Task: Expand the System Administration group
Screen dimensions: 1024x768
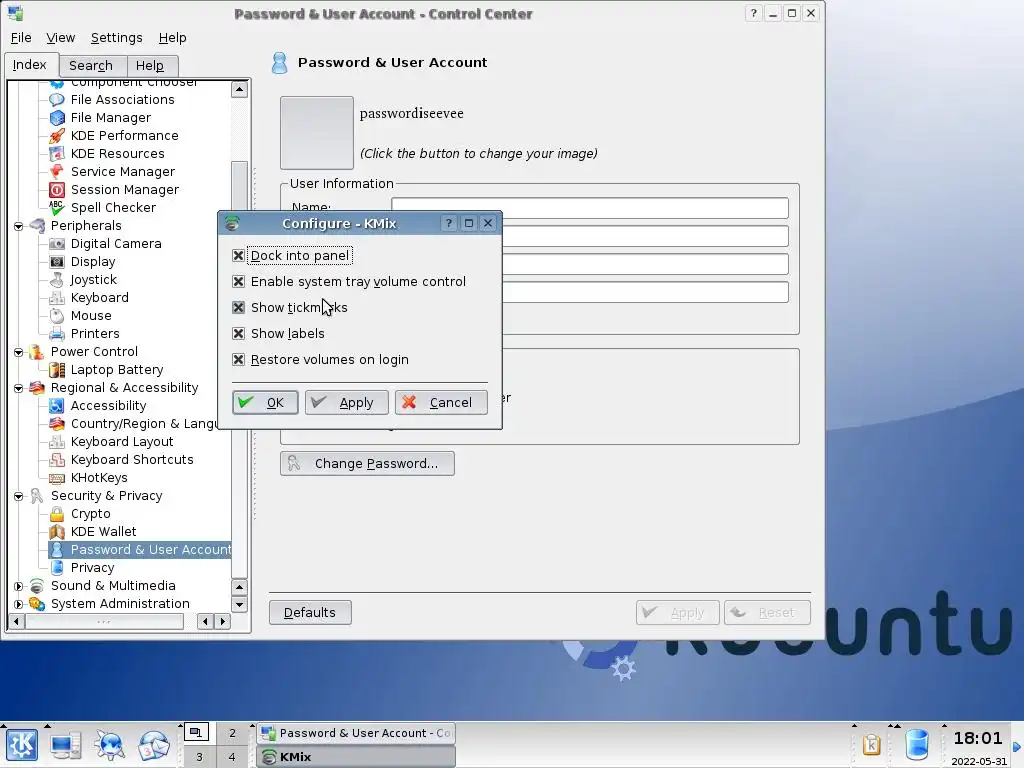Action: click(x=18, y=604)
